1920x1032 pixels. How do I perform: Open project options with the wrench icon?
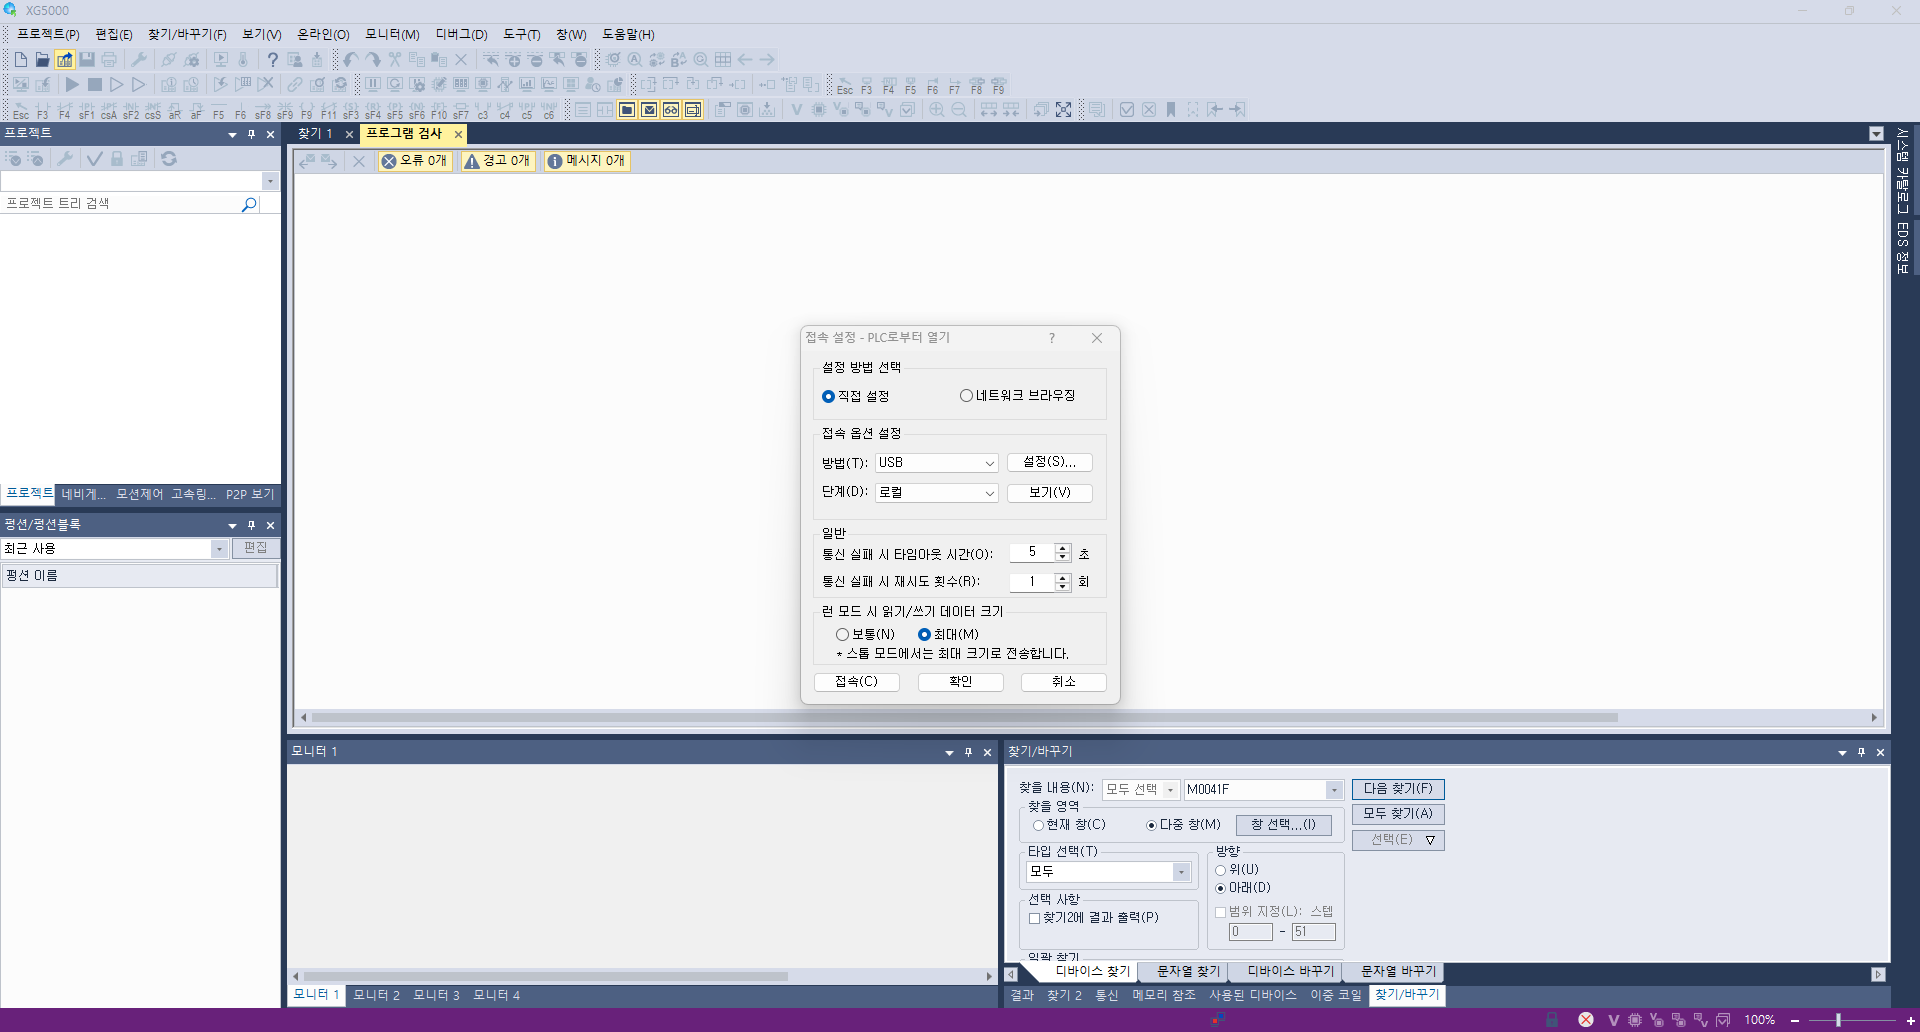click(x=140, y=59)
